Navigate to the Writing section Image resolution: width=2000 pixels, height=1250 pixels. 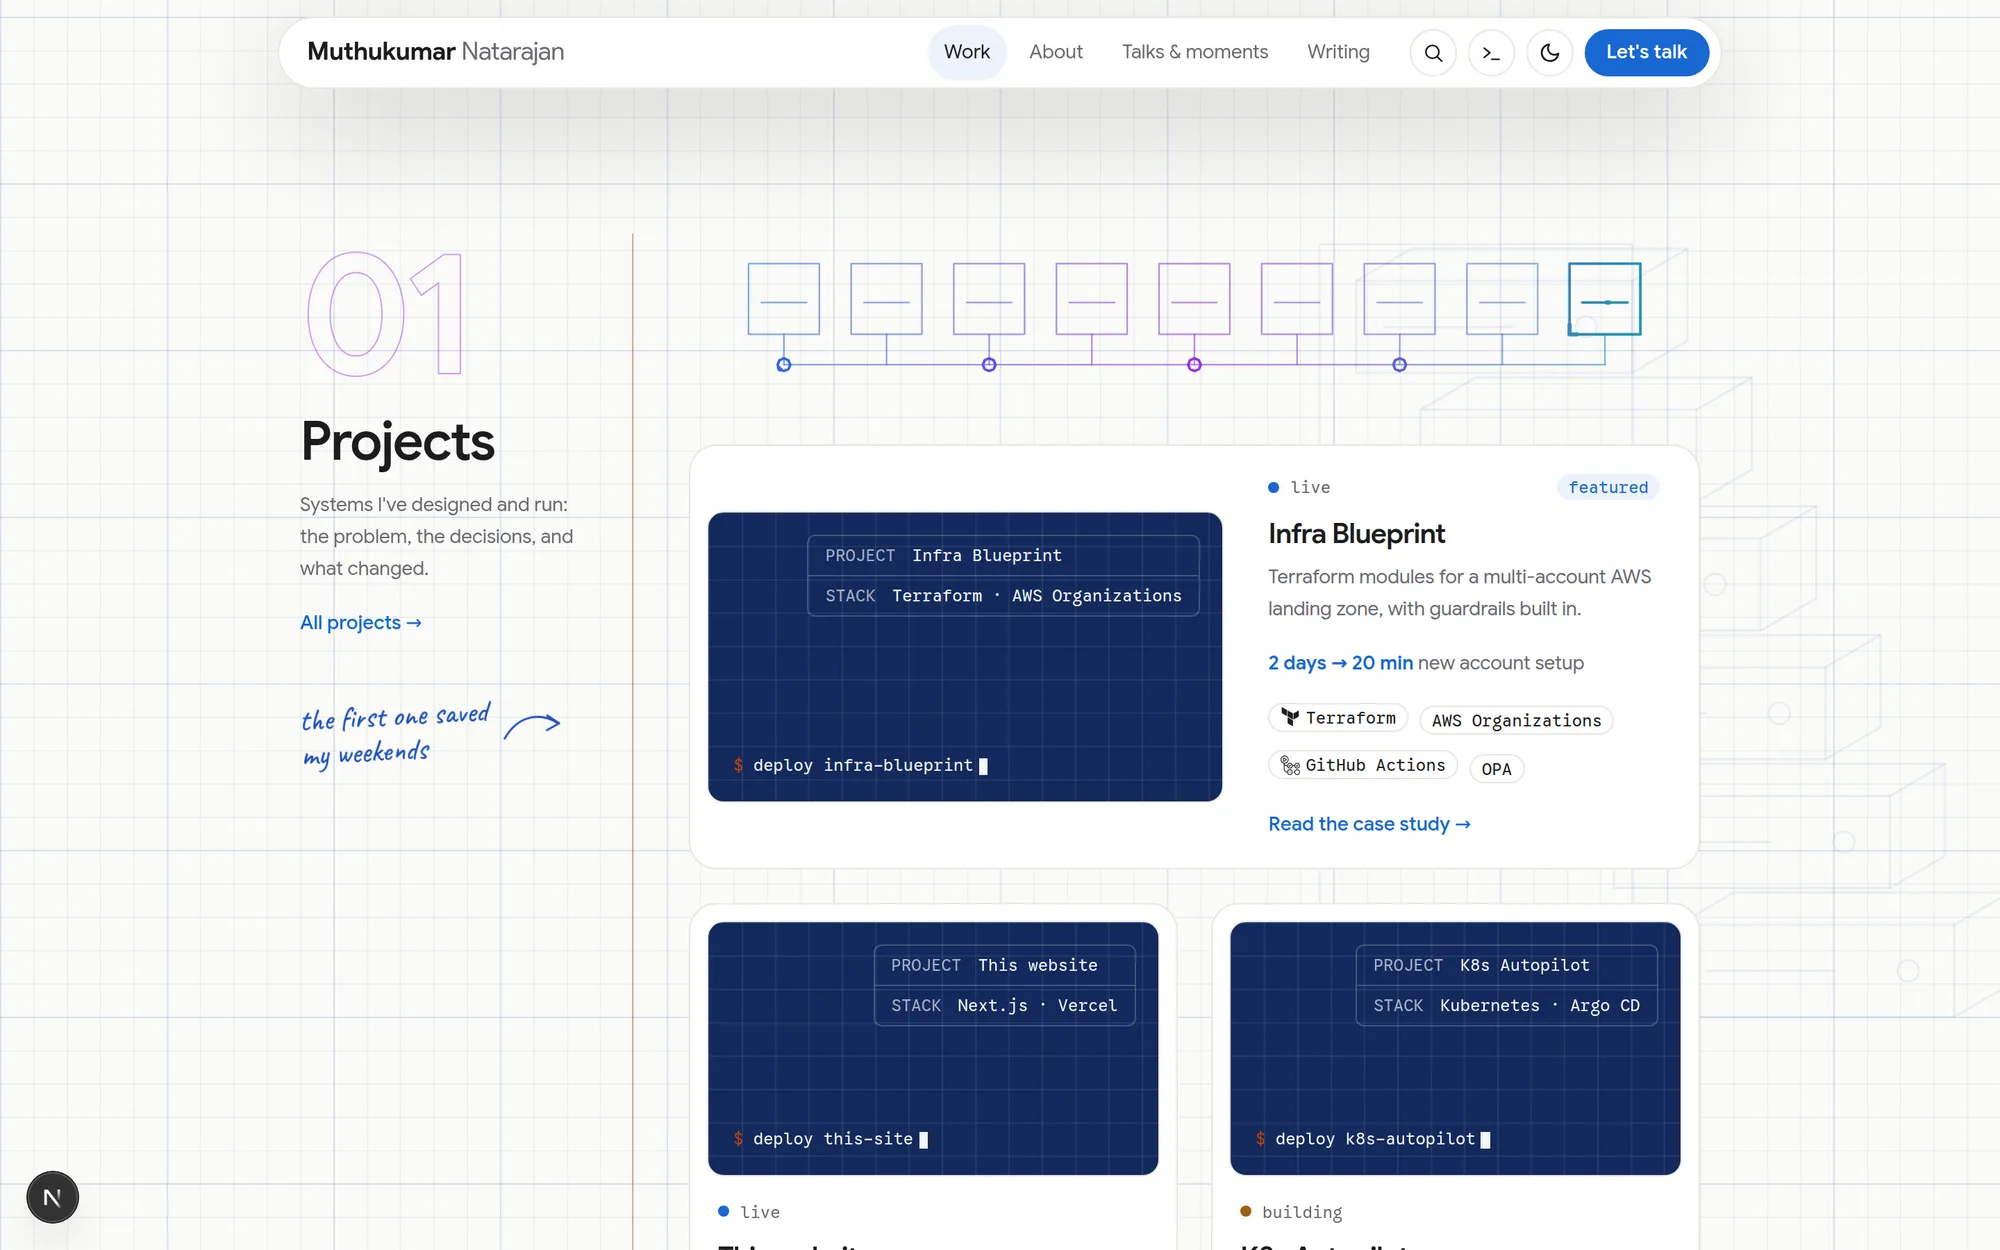coord(1338,52)
